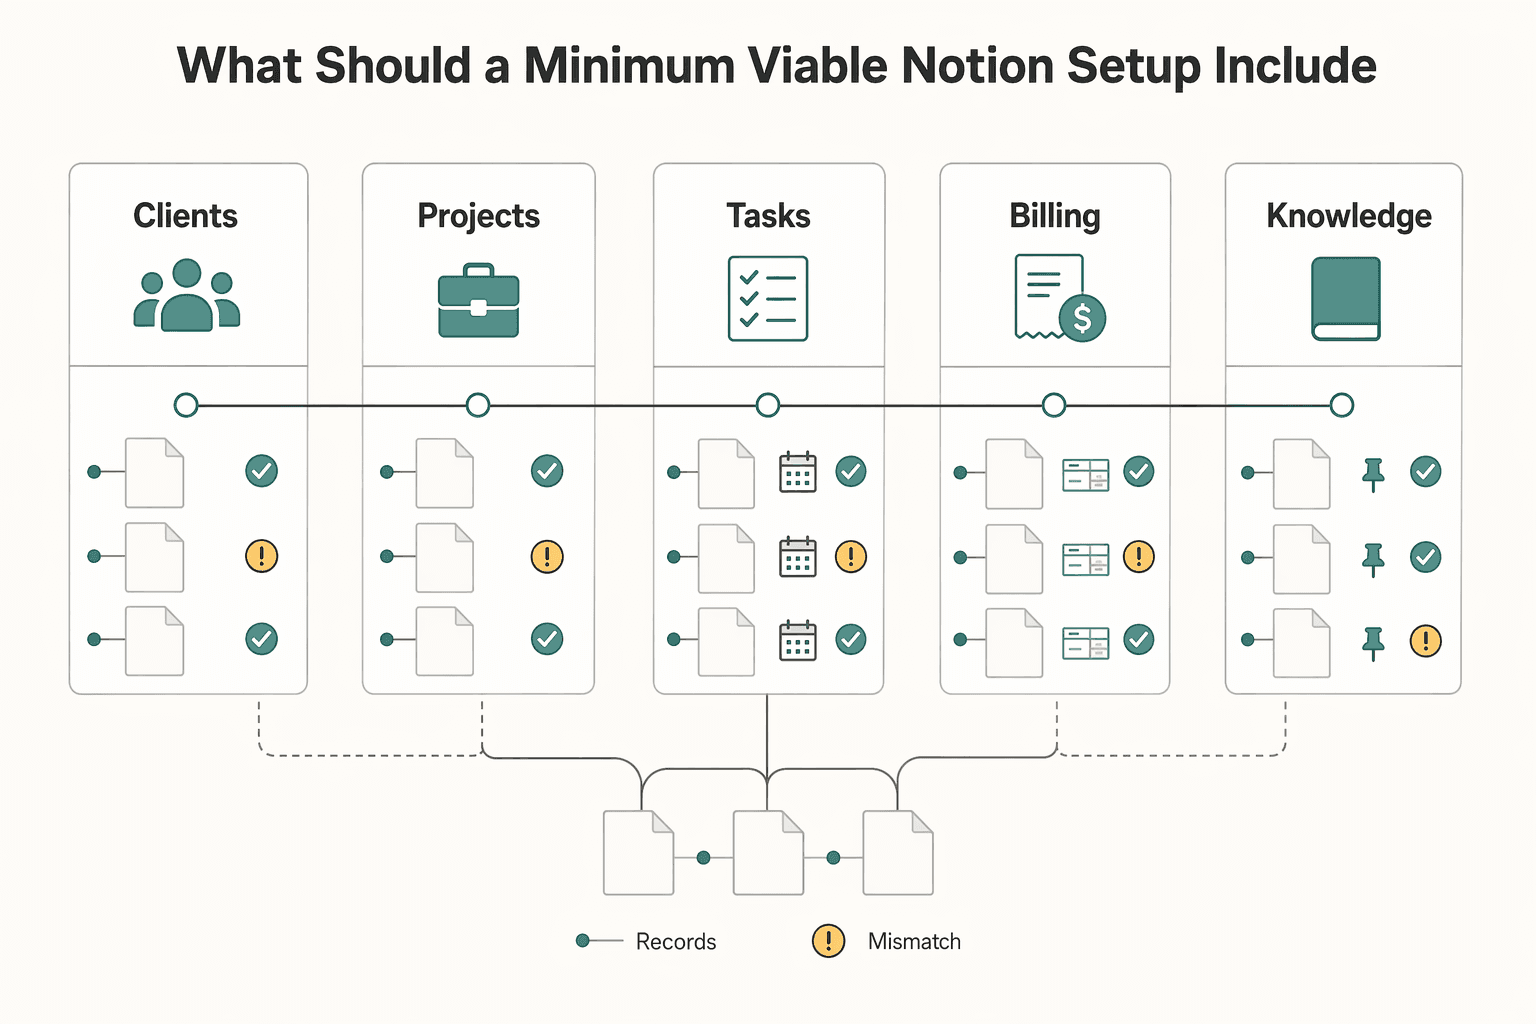1536x1024 pixels.
Task: Click the middle green checkmark in Knowledge
Action: tap(1426, 556)
